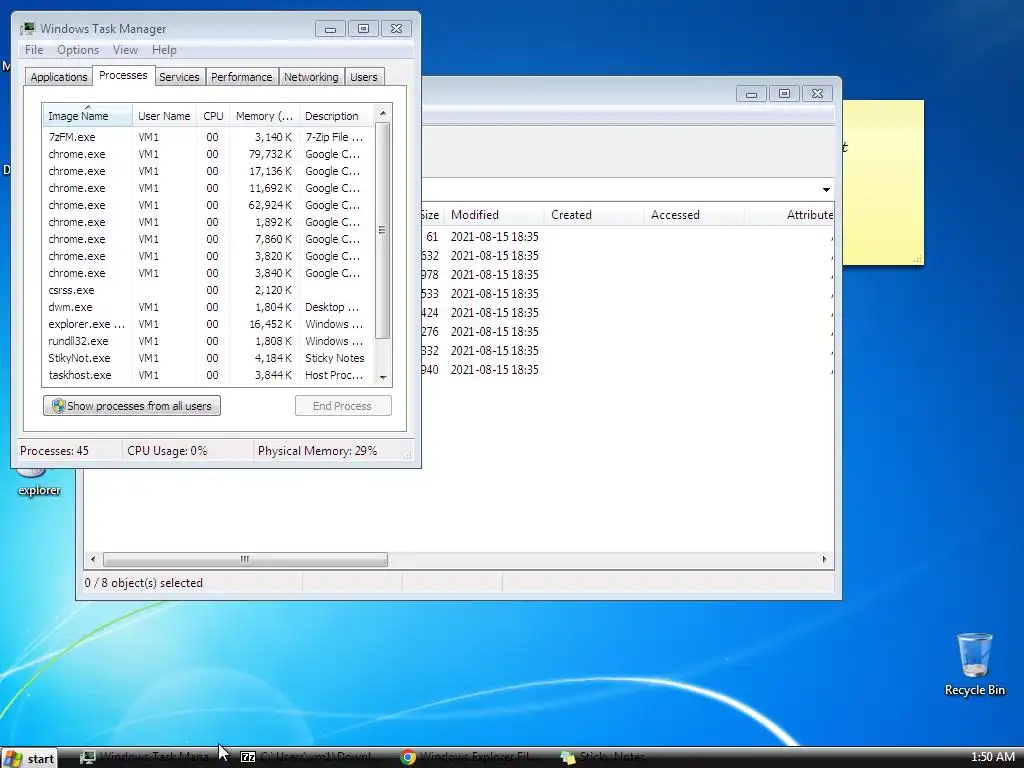Sort processes by Description column
This screenshot has height=768, width=1024.
(x=336, y=116)
